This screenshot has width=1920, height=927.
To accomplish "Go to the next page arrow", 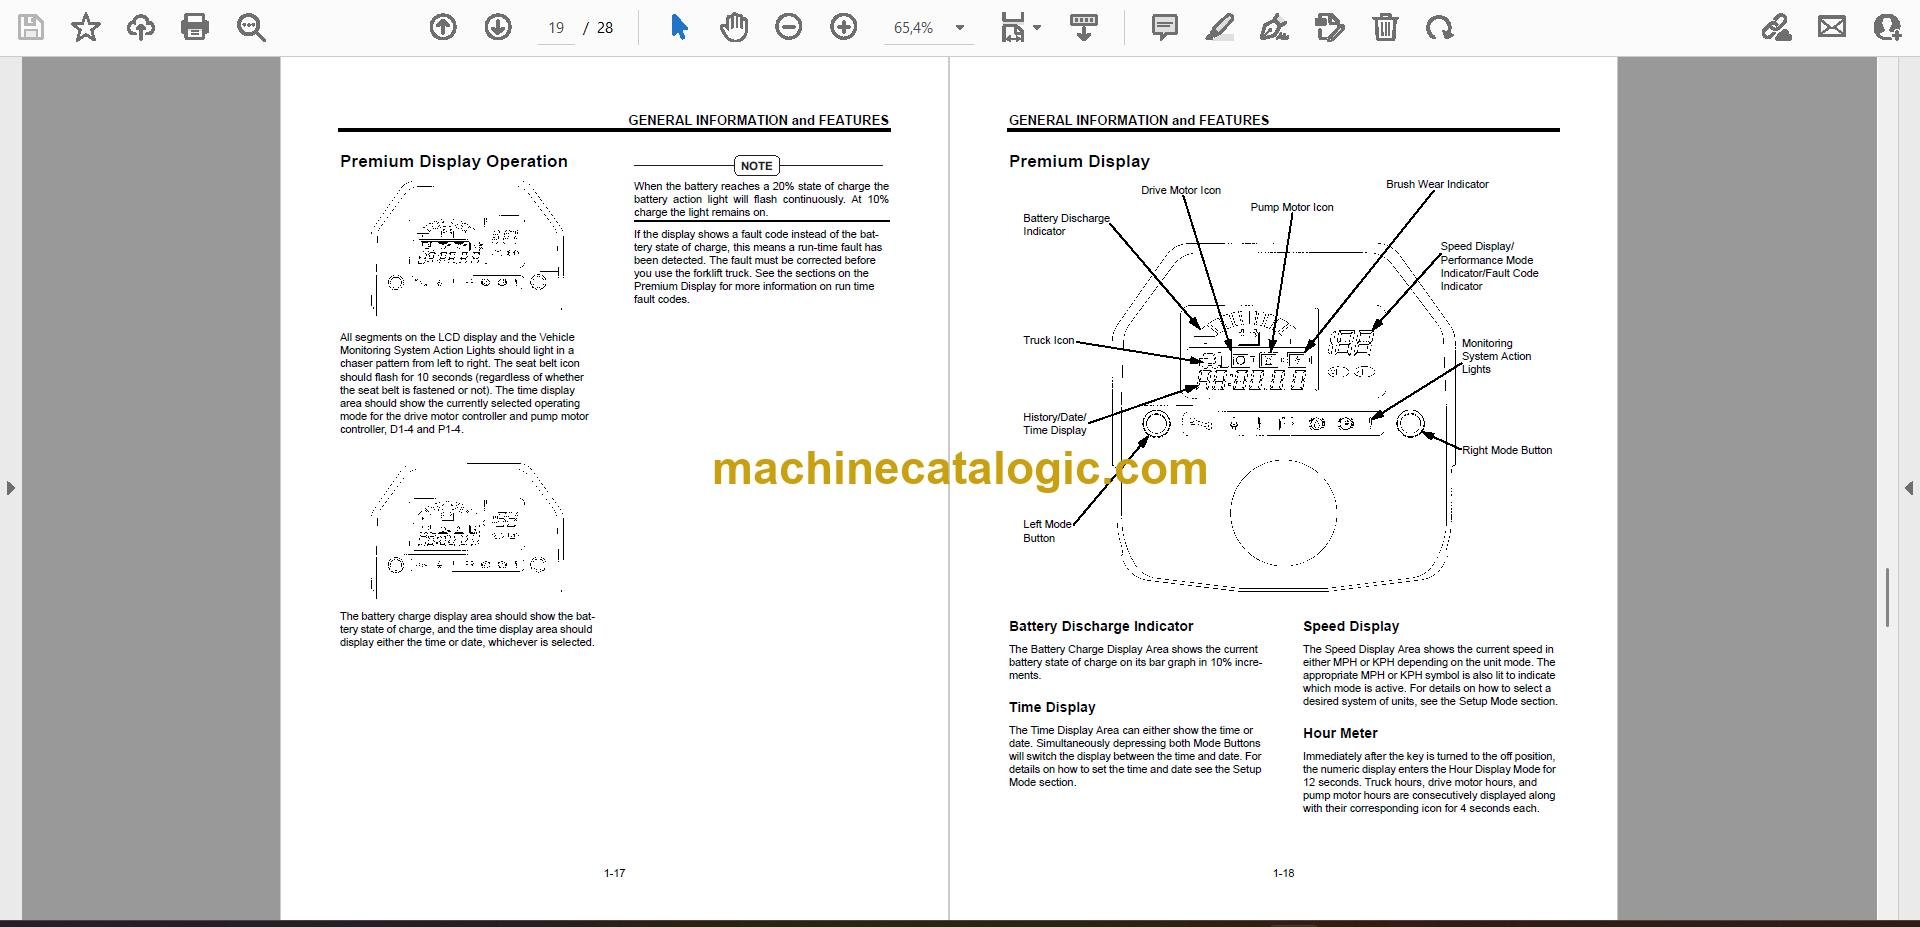I will coord(498,27).
